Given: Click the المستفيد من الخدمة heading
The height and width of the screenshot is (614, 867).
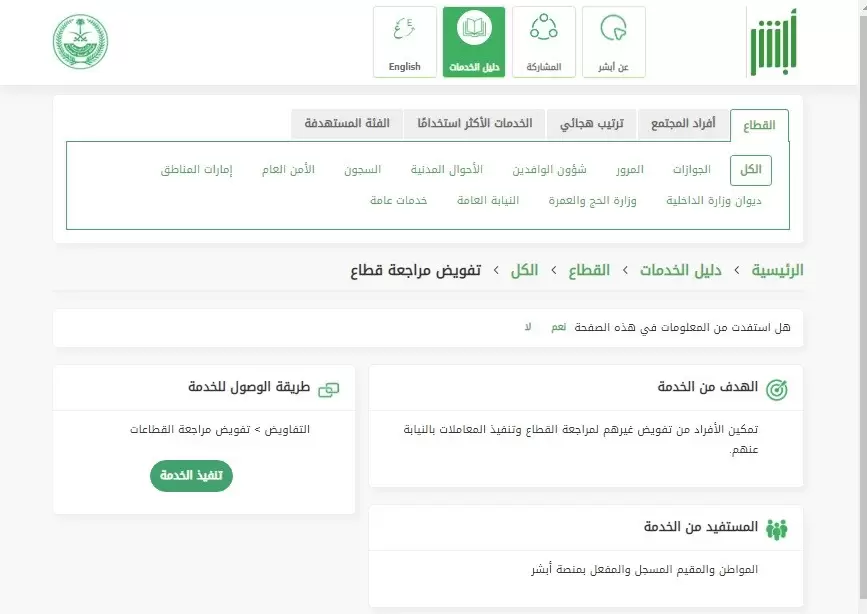Looking at the screenshot, I should (x=701, y=527).
